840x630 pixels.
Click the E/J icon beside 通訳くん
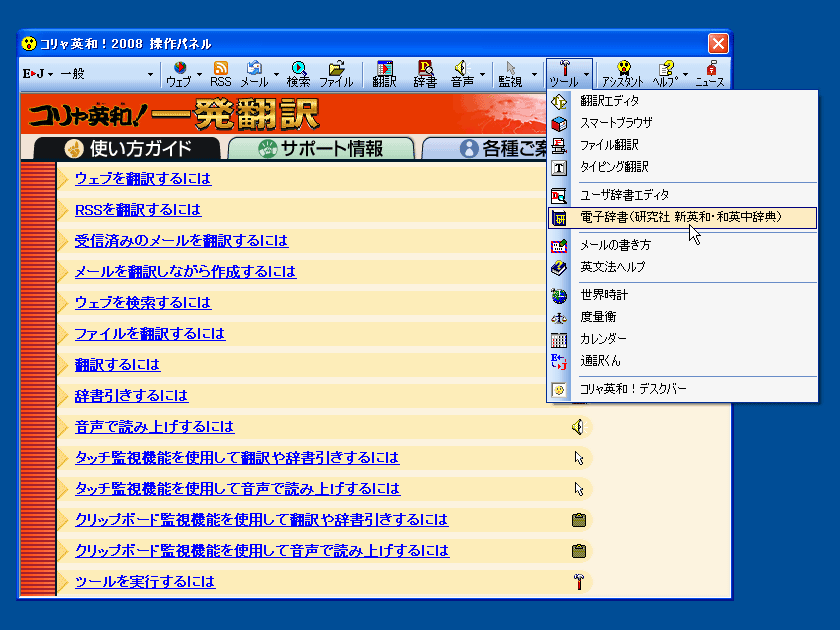(x=559, y=362)
